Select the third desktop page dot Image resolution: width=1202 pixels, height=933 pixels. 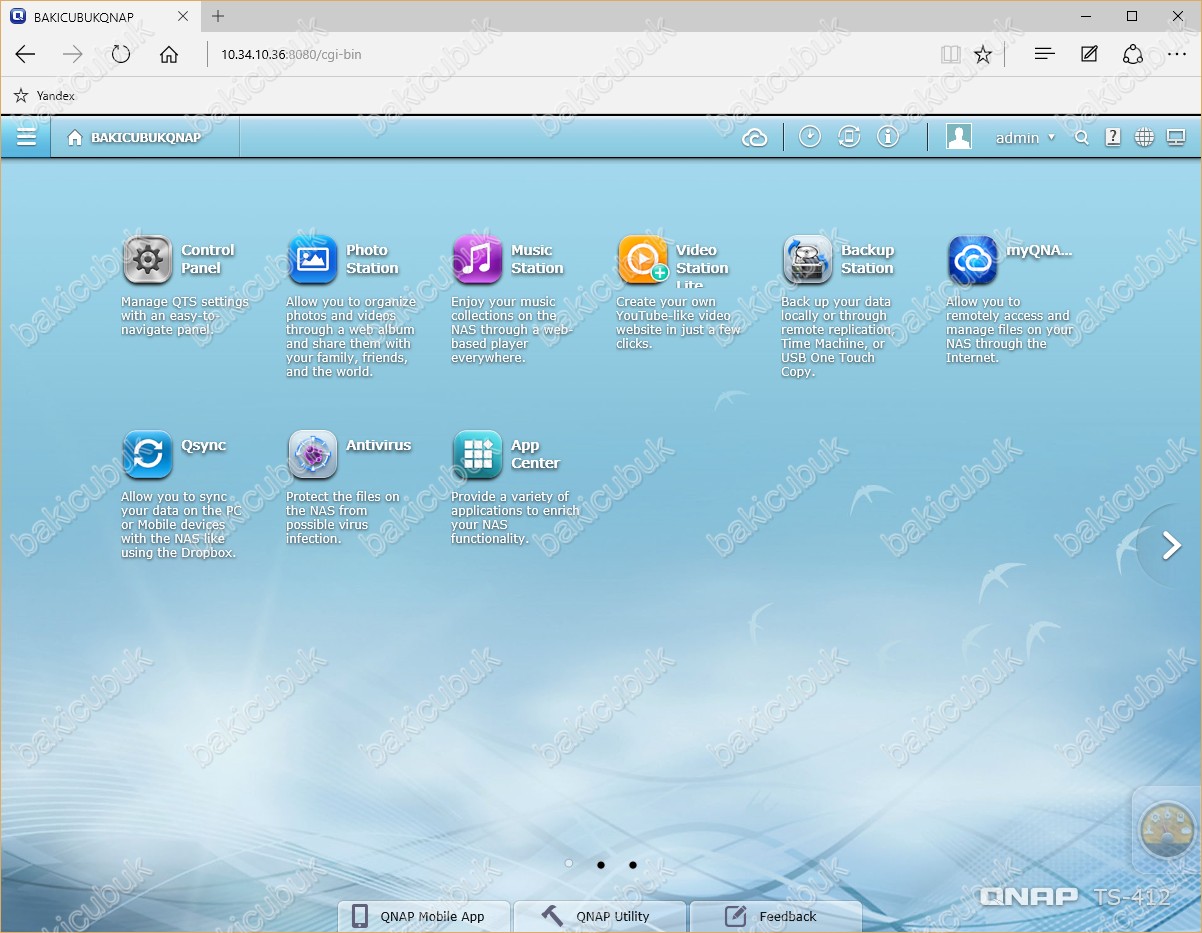(633, 864)
